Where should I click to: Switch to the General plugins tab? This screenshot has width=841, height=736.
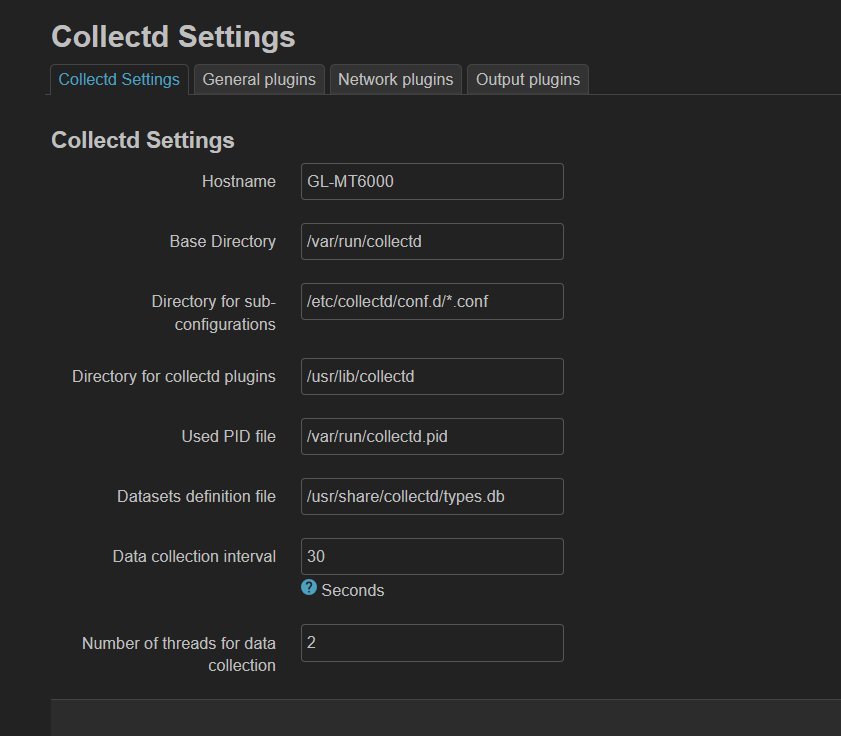point(259,79)
